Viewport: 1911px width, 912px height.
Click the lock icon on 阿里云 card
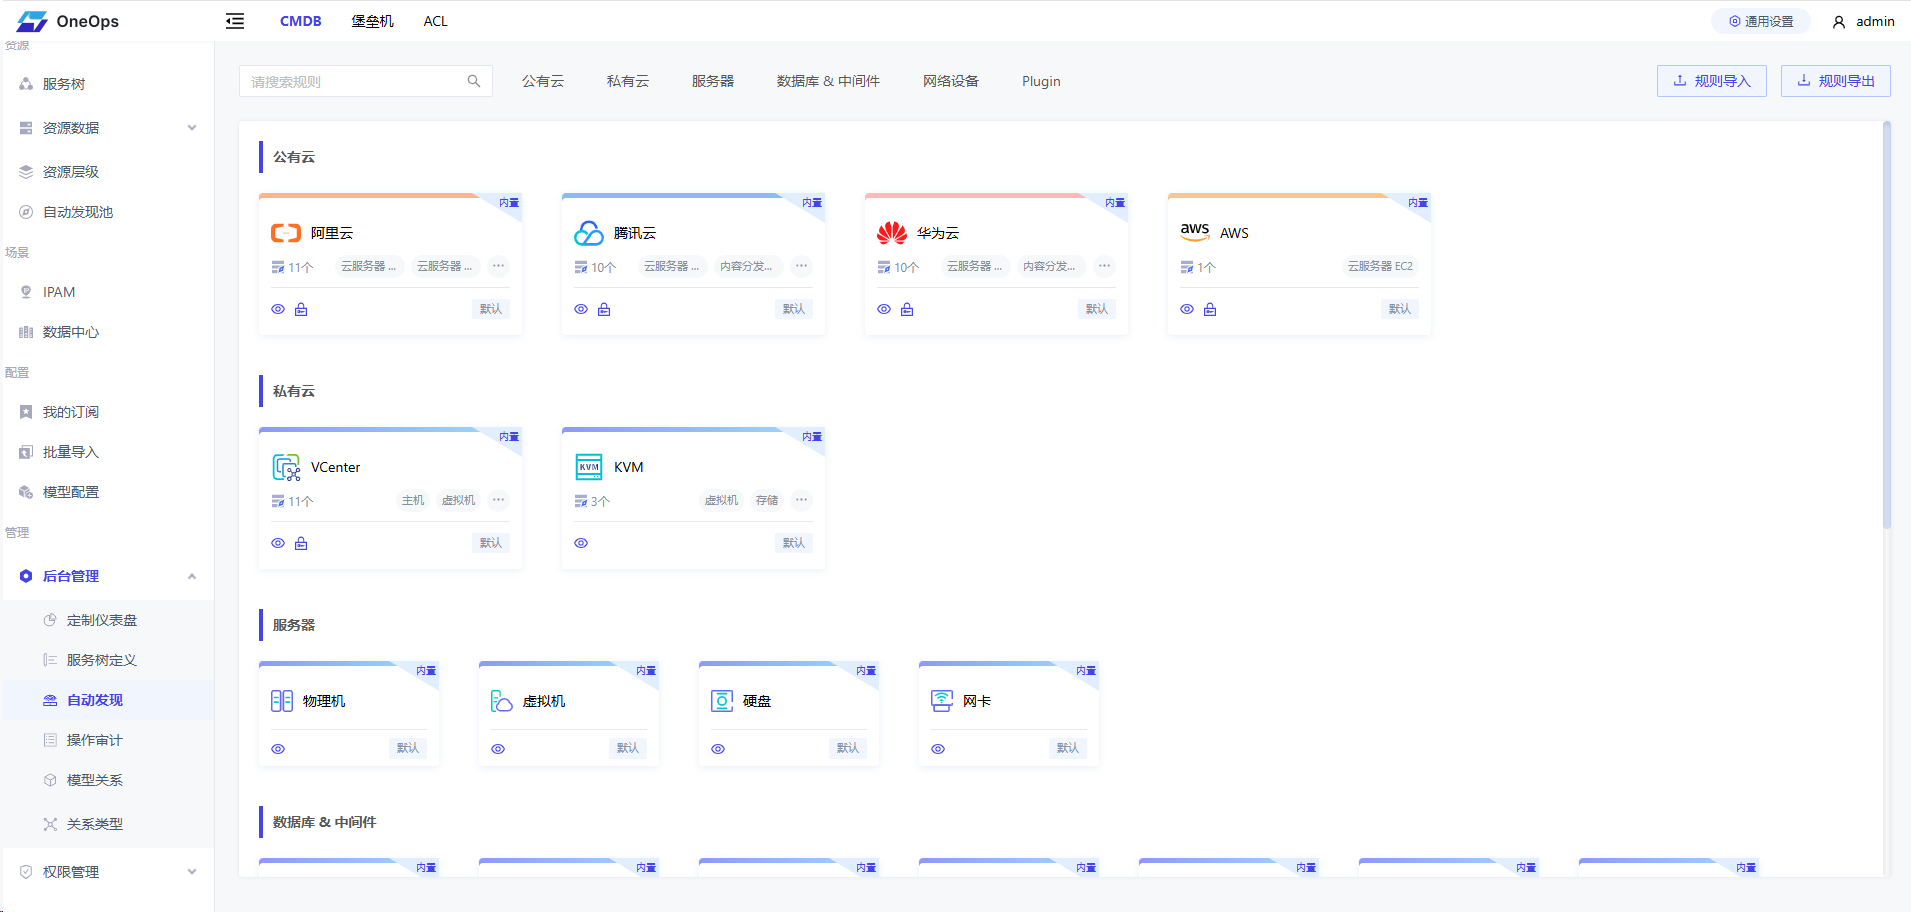pos(301,309)
